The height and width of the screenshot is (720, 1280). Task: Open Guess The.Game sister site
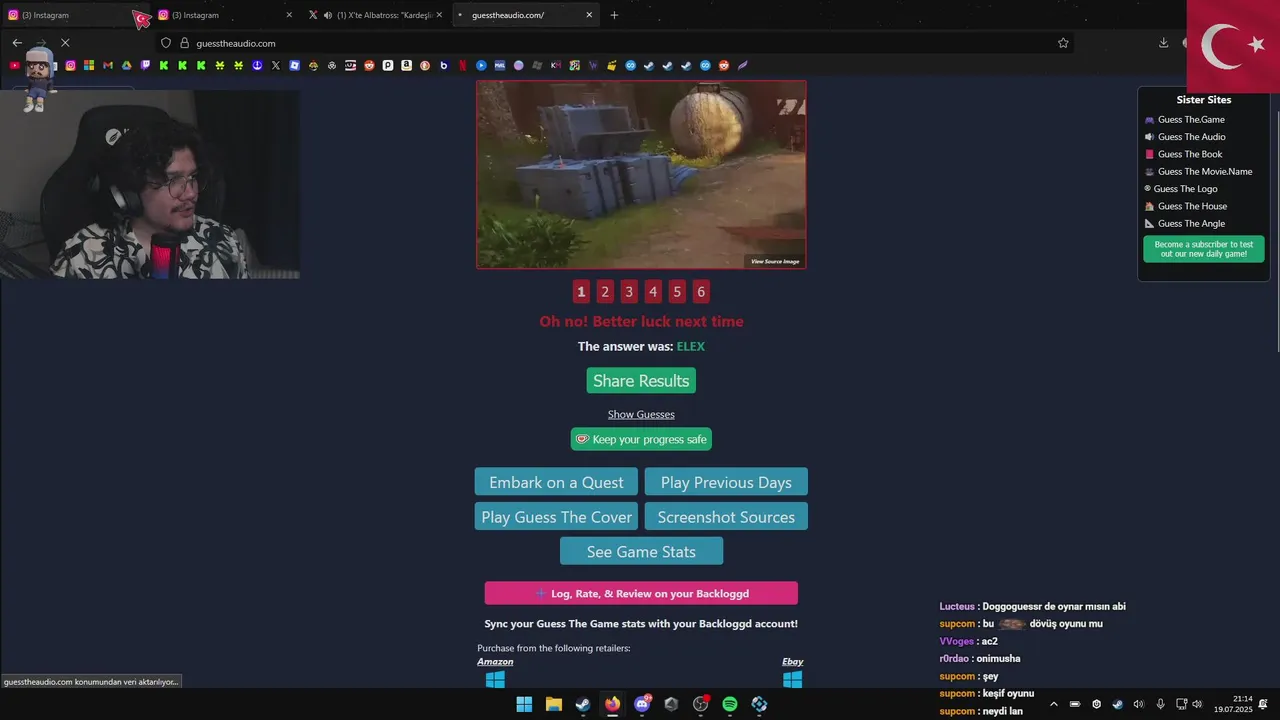click(x=1191, y=120)
